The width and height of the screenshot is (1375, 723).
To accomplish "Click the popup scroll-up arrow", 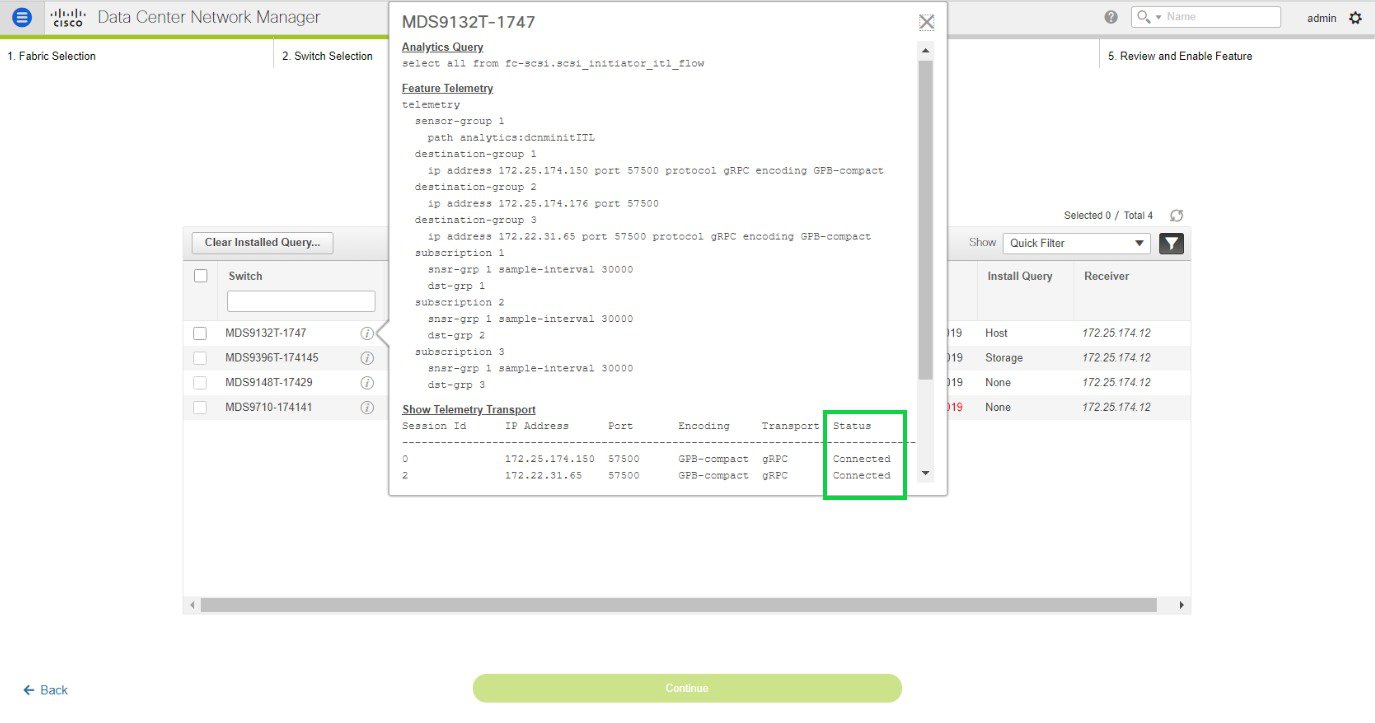I will [x=925, y=49].
